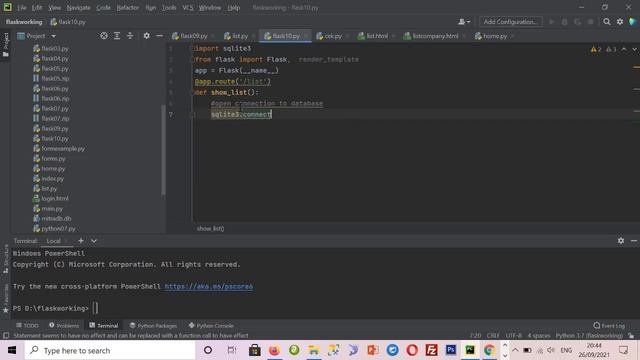Open indent setting 4 spaces selector

click(x=539, y=336)
